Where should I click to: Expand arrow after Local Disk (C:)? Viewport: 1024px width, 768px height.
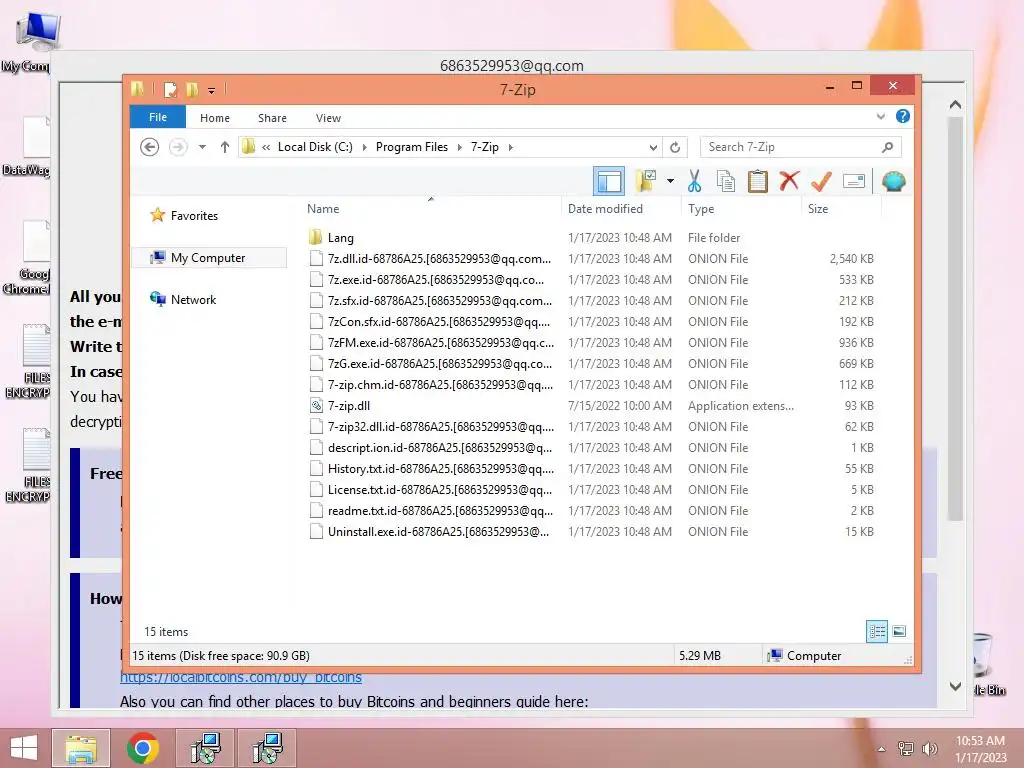click(364, 148)
